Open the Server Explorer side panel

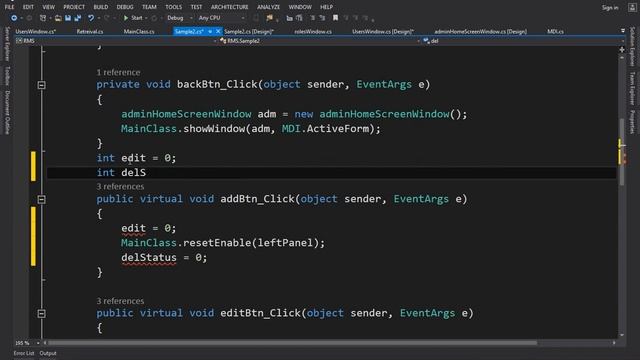tap(7, 44)
